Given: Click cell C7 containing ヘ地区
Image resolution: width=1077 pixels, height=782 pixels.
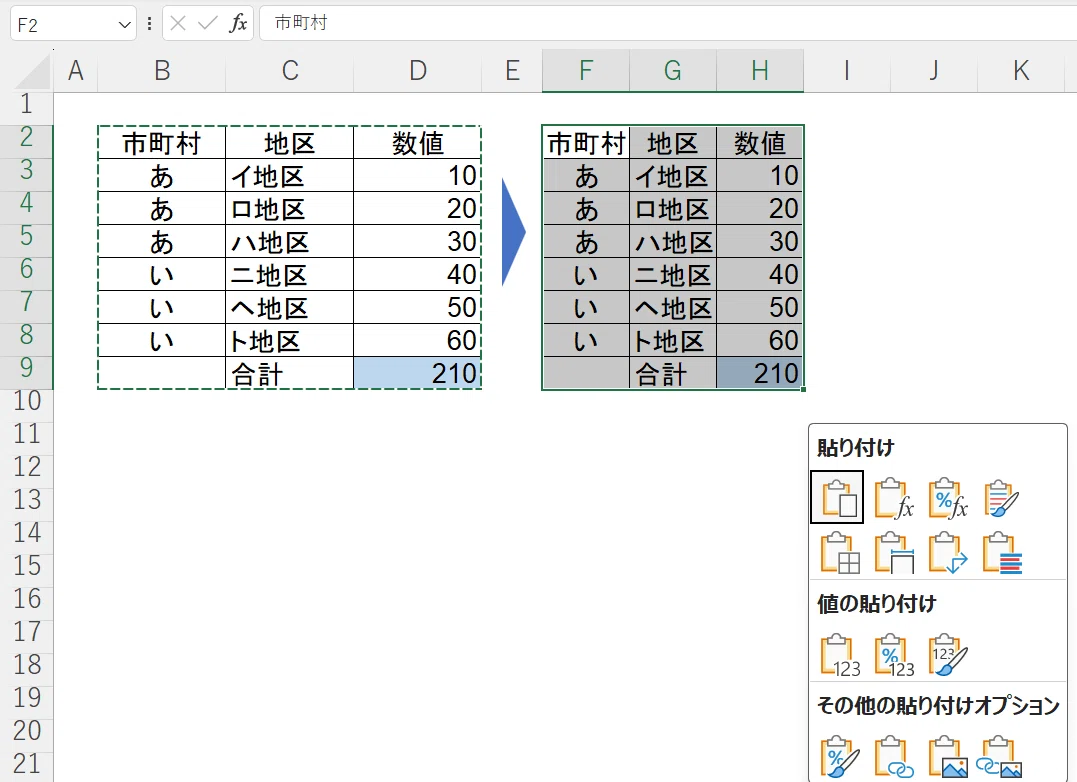Looking at the screenshot, I should pos(290,308).
